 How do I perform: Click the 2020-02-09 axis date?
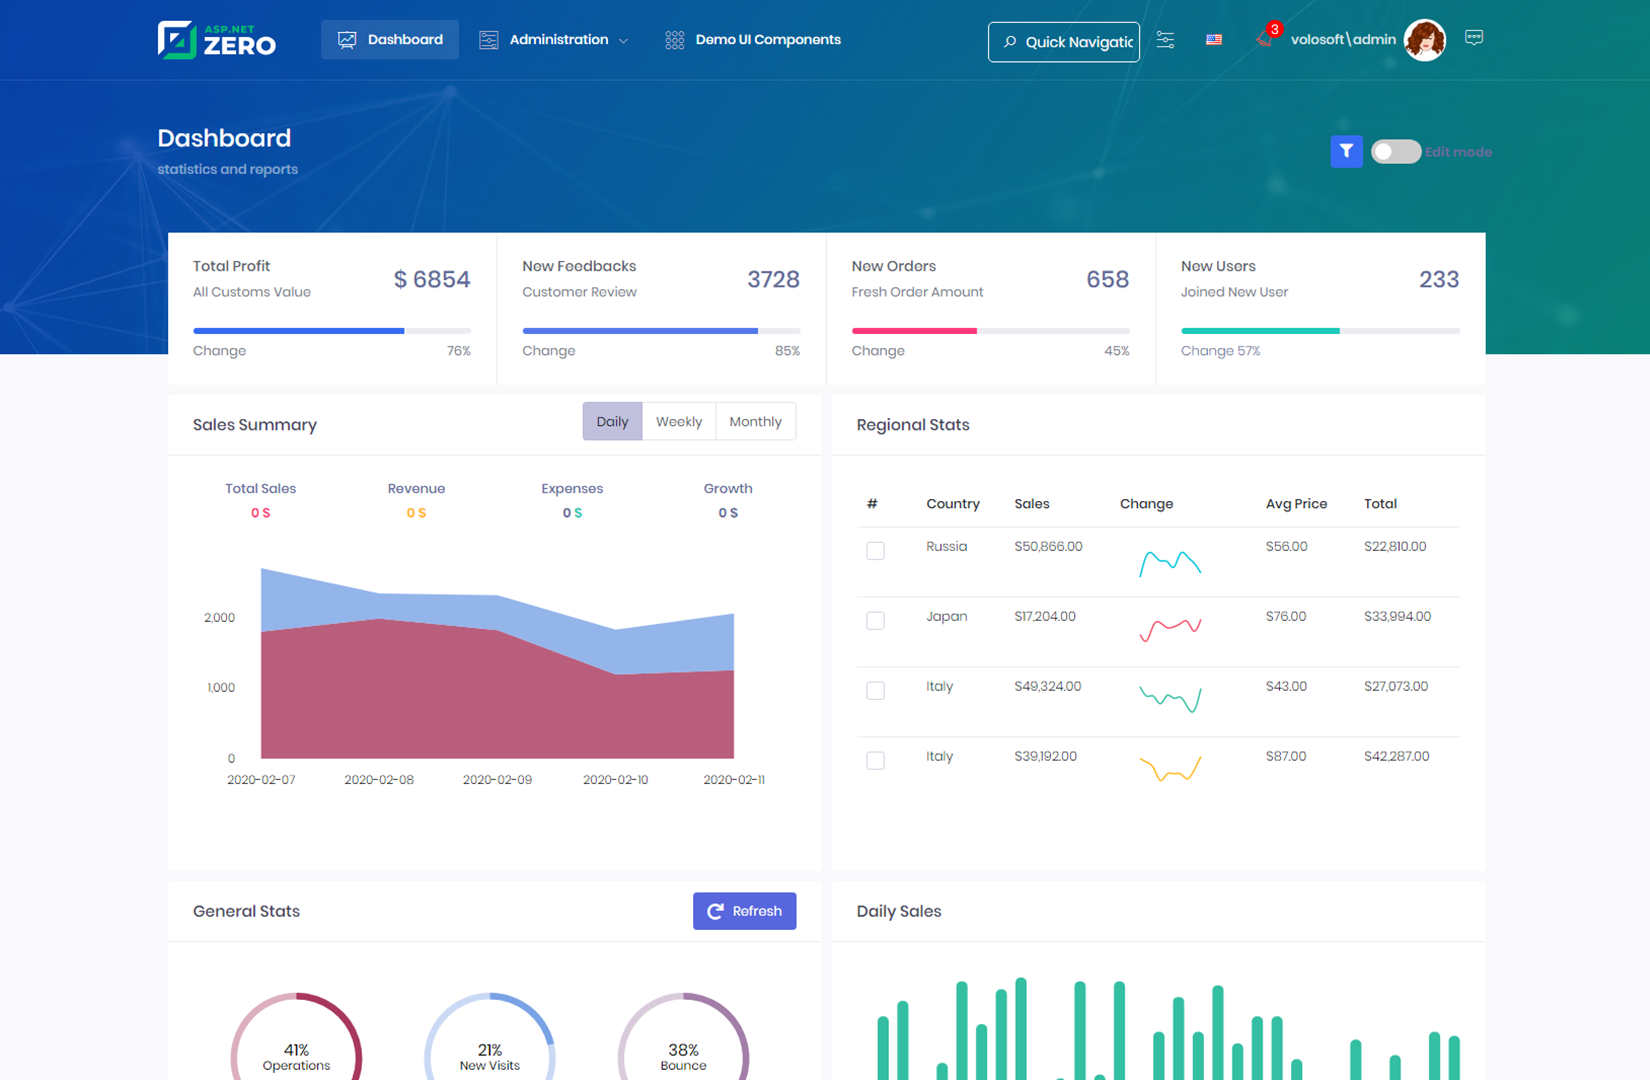(x=497, y=780)
